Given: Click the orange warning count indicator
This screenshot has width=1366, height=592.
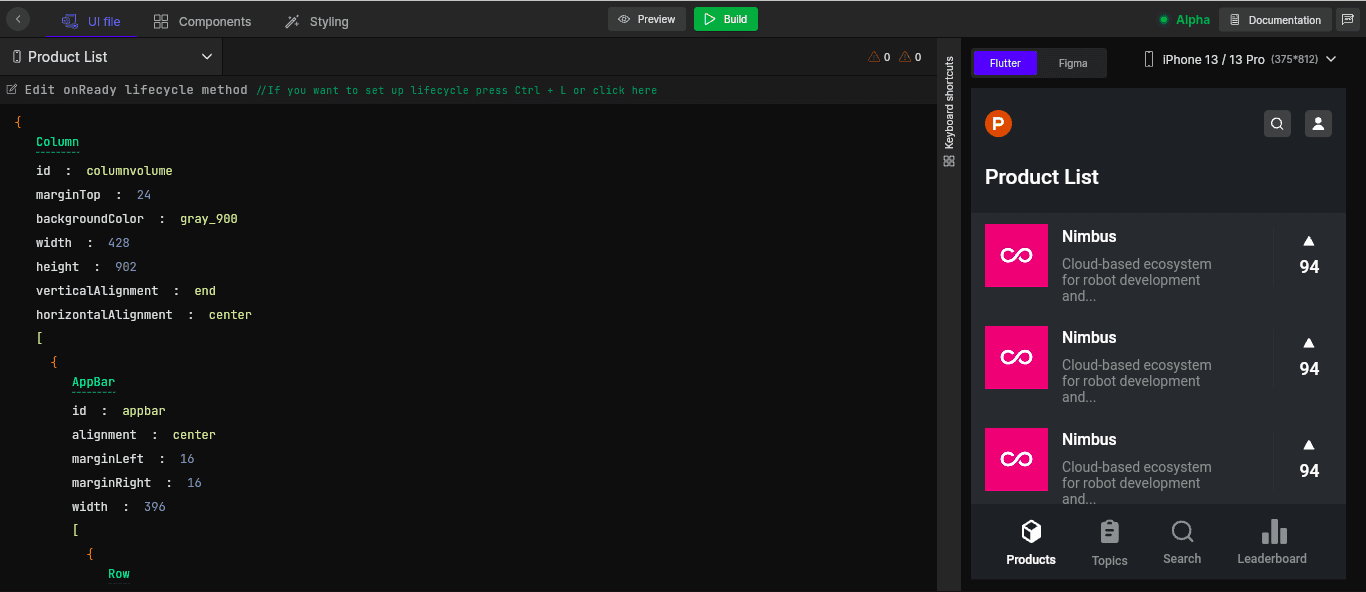Looking at the screenshot, I should [x=910, y=57].
